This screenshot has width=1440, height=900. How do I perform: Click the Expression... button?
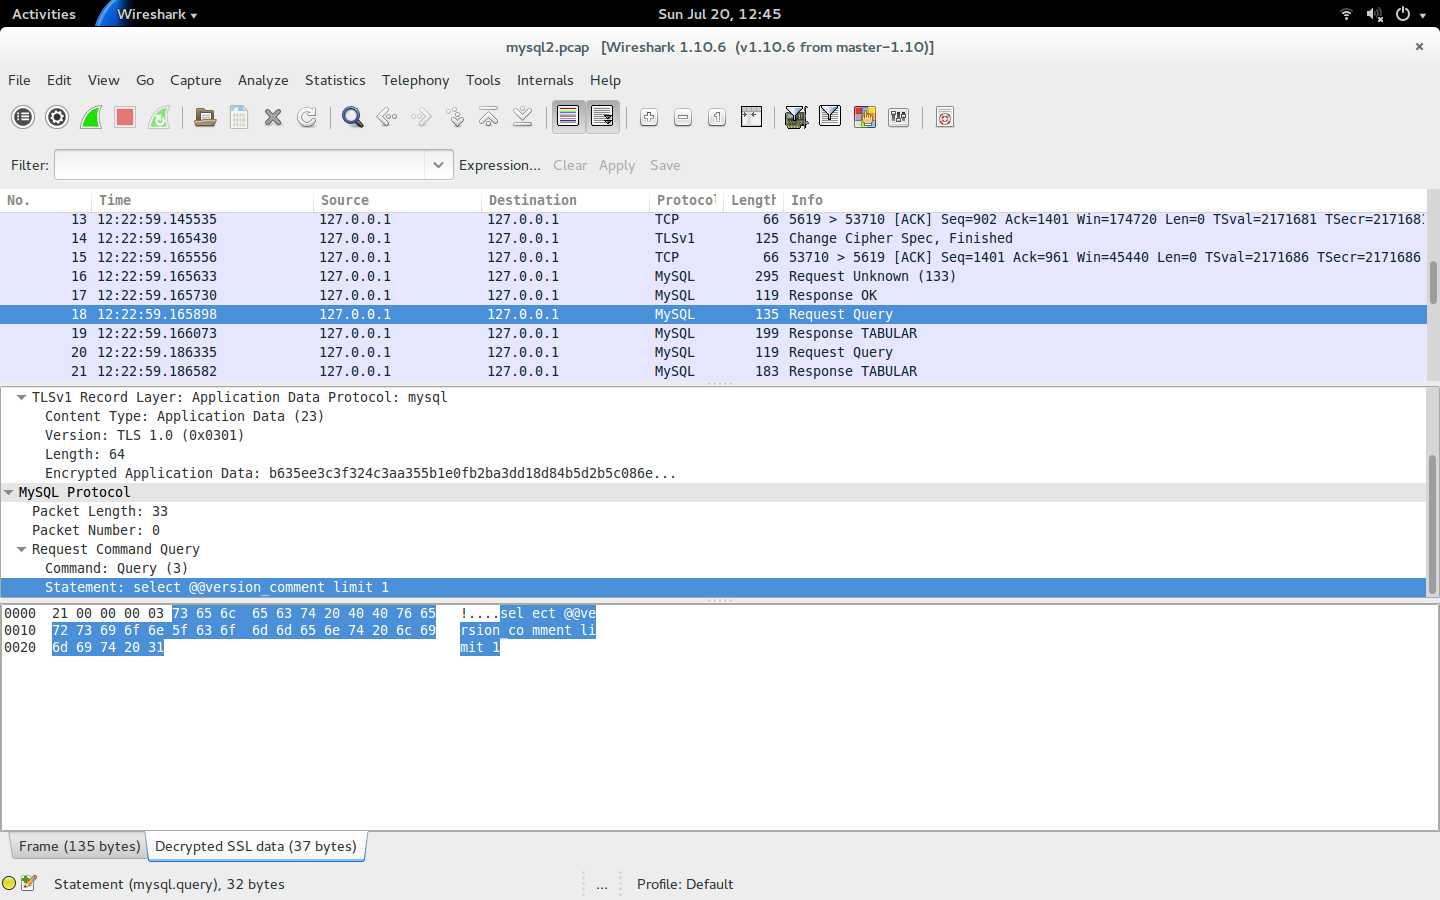pyautogui.click(x=500, y=165)
